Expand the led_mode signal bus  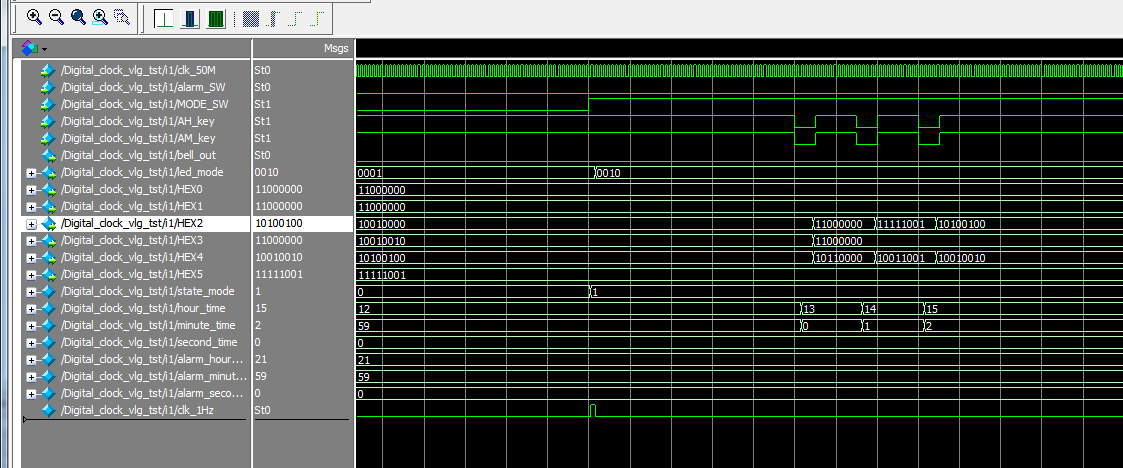(32, 173)
